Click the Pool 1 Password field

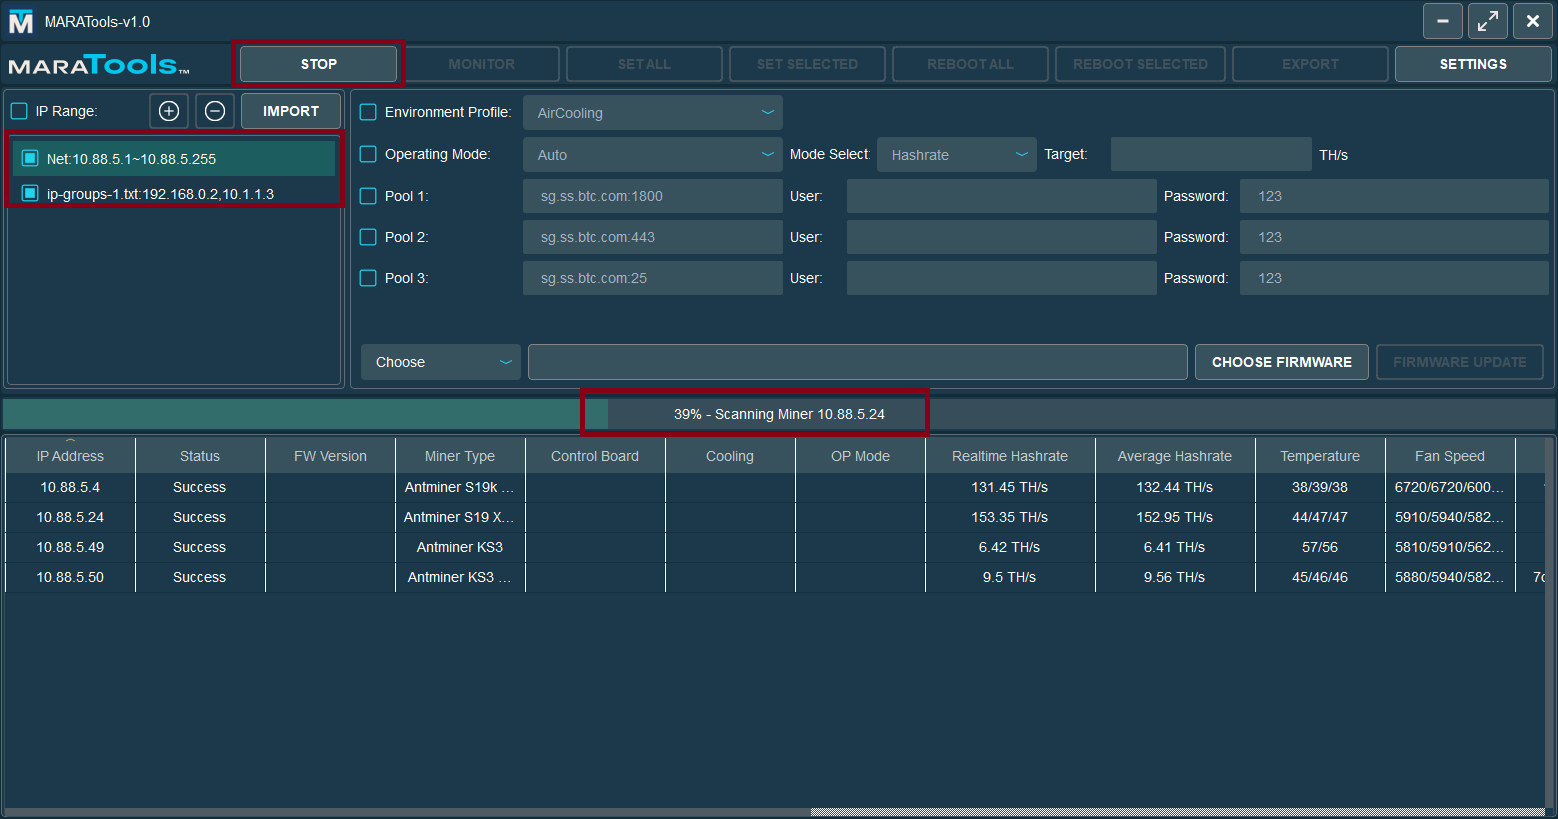coord(1394,196)
